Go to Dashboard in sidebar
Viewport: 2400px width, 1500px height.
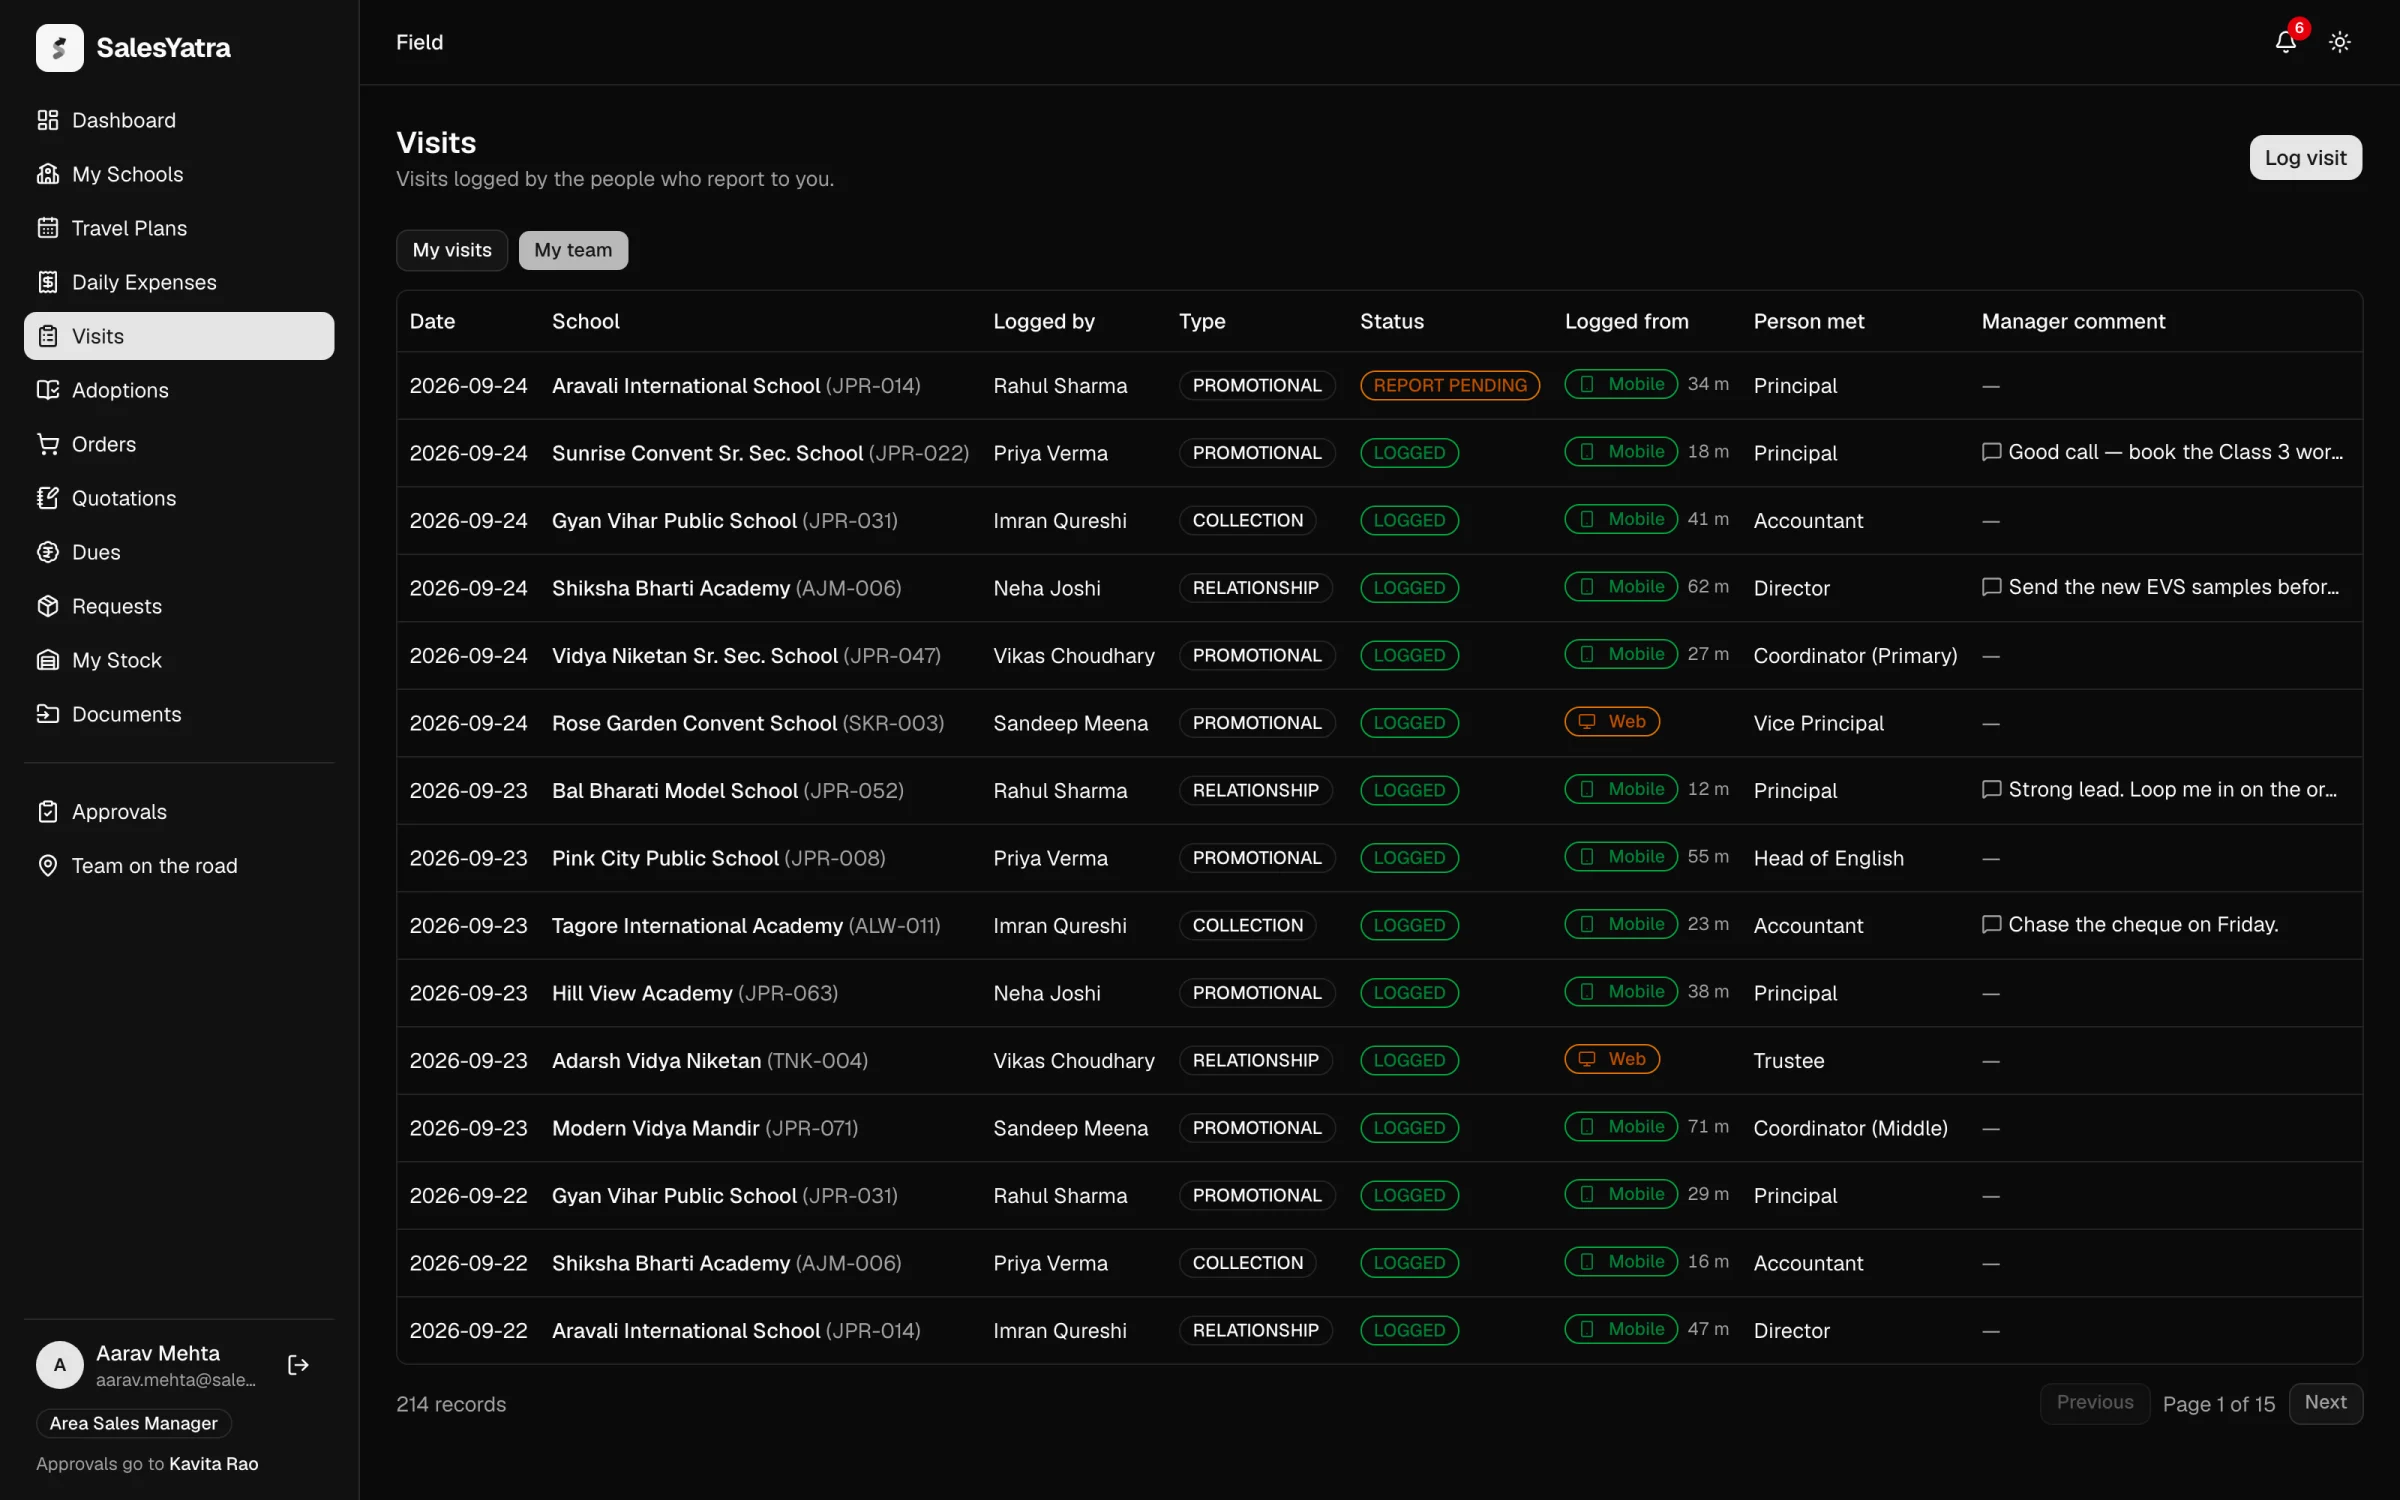coord(179,120)
